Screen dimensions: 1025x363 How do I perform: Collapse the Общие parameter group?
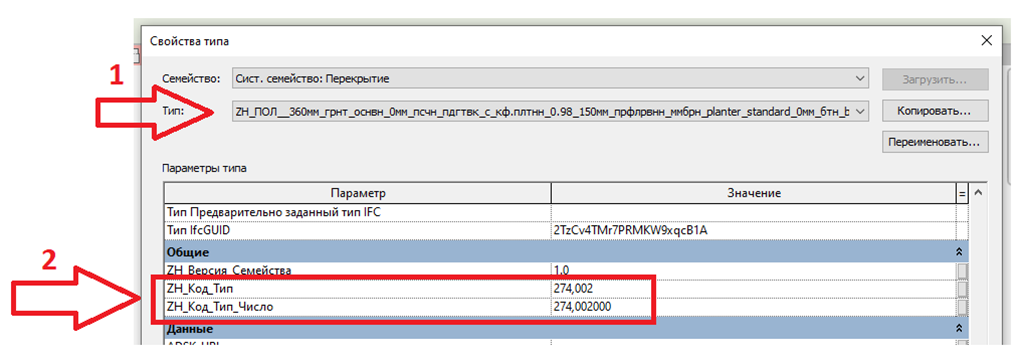coord(960,251)
